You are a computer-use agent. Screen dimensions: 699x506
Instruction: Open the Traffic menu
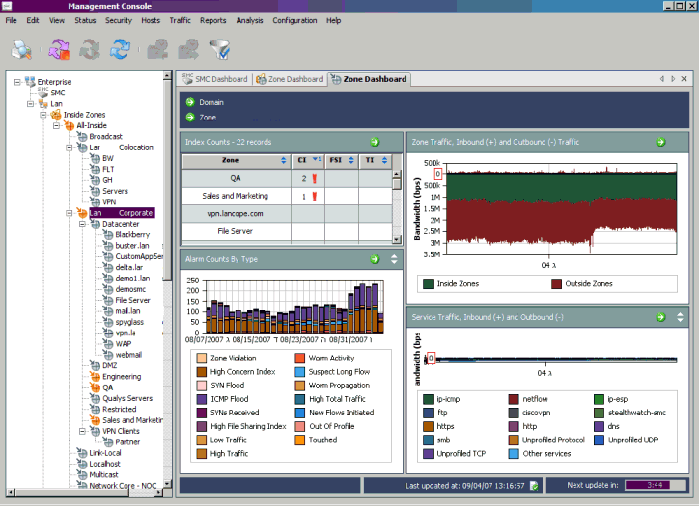[x=180, y=21]
